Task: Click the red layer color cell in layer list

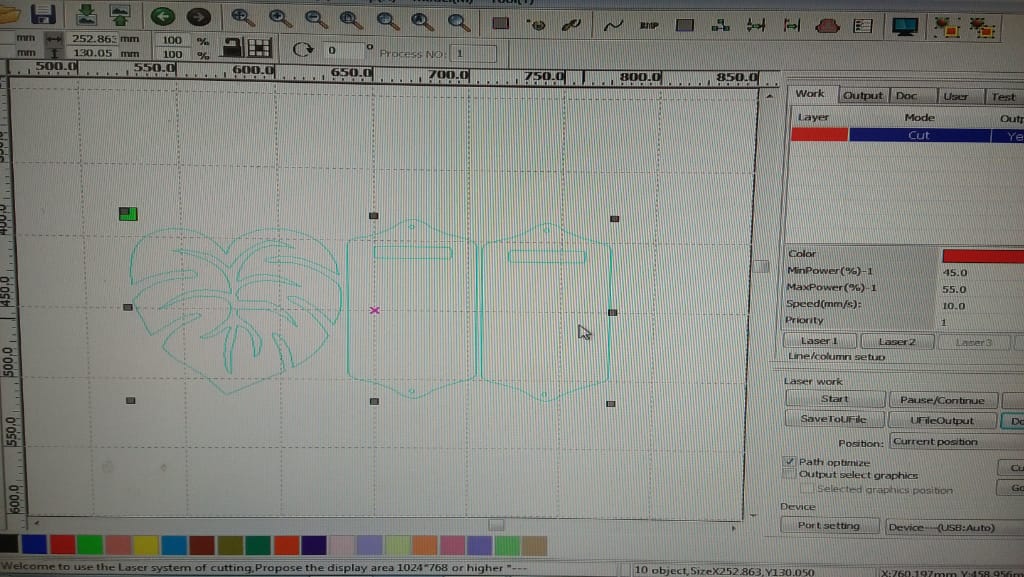Action: [819, 134]
